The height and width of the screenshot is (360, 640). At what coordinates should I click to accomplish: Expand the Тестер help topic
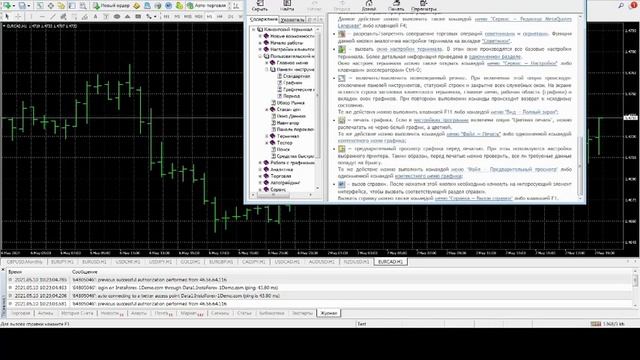point(267,142)
